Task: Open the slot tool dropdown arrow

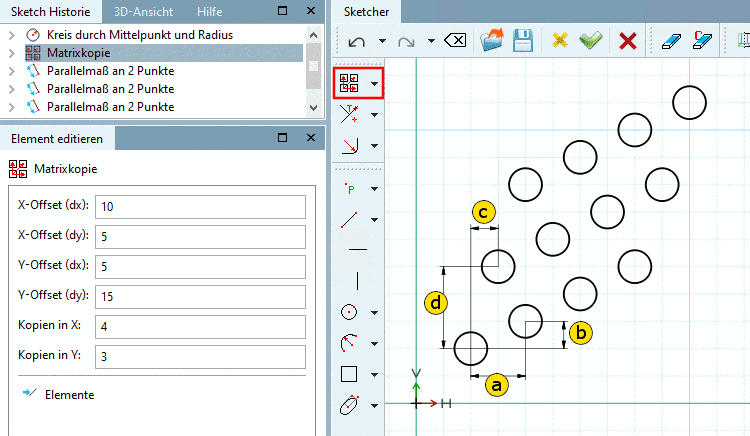Action: pyautogui.click(x=375, y=405)
